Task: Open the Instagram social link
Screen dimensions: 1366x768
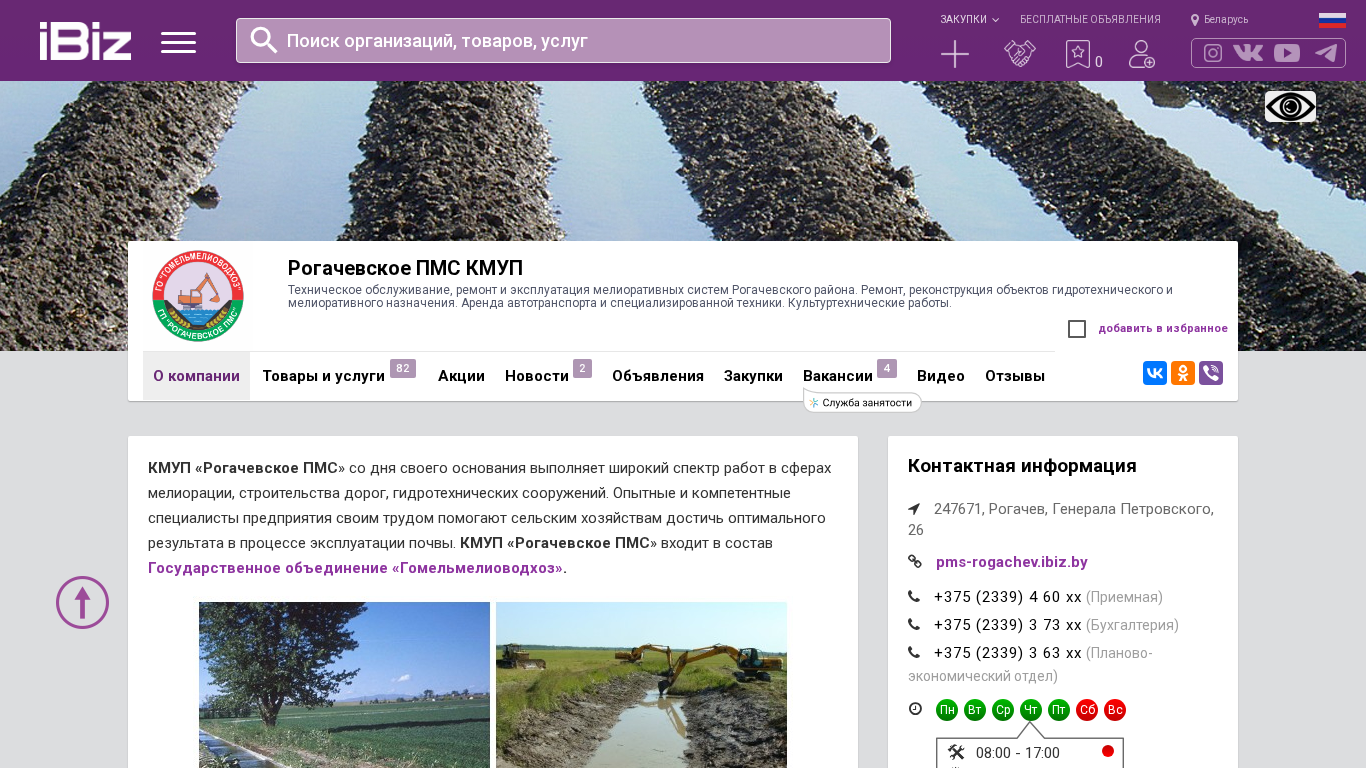Action: point(1213,53)
